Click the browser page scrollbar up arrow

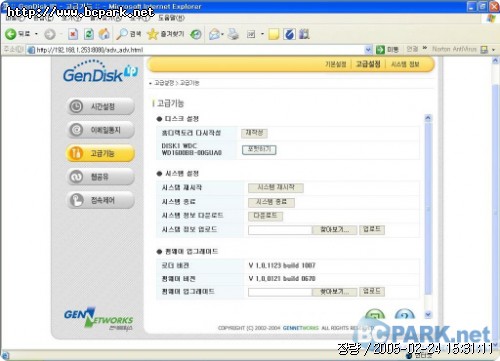495,61
